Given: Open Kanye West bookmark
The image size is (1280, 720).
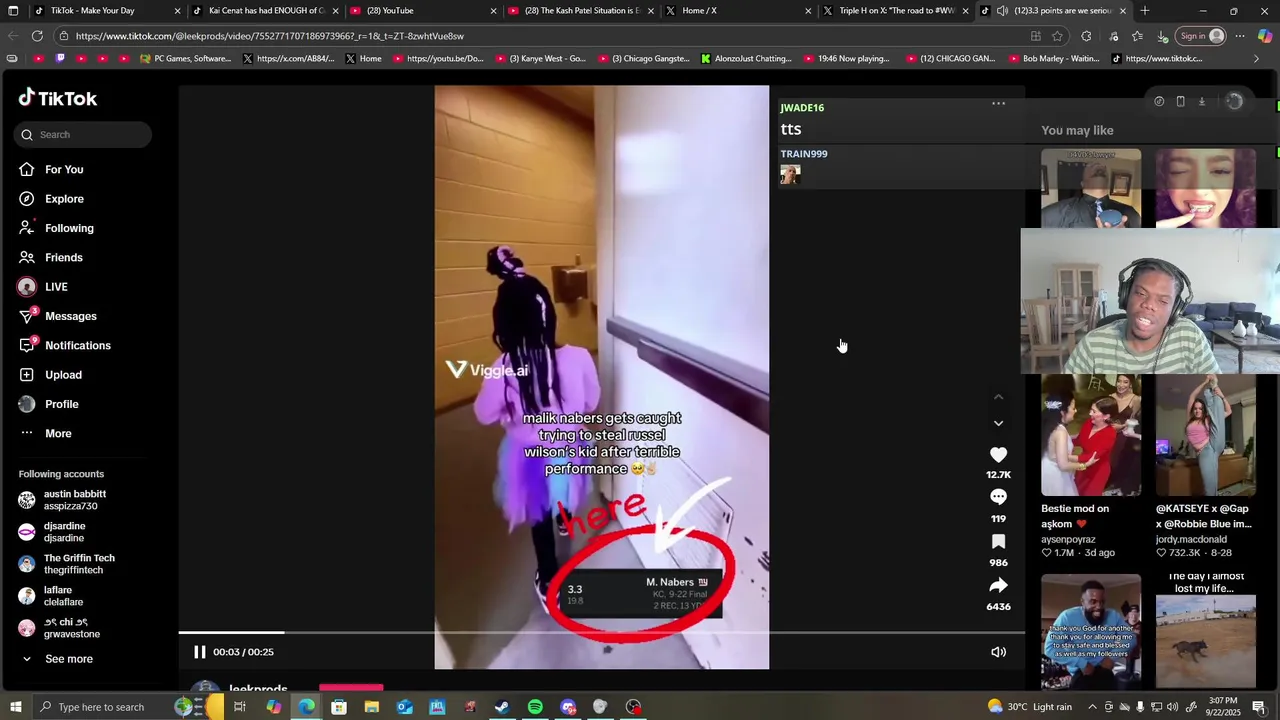Looking at the screenshot, I should tap(541, 59).
